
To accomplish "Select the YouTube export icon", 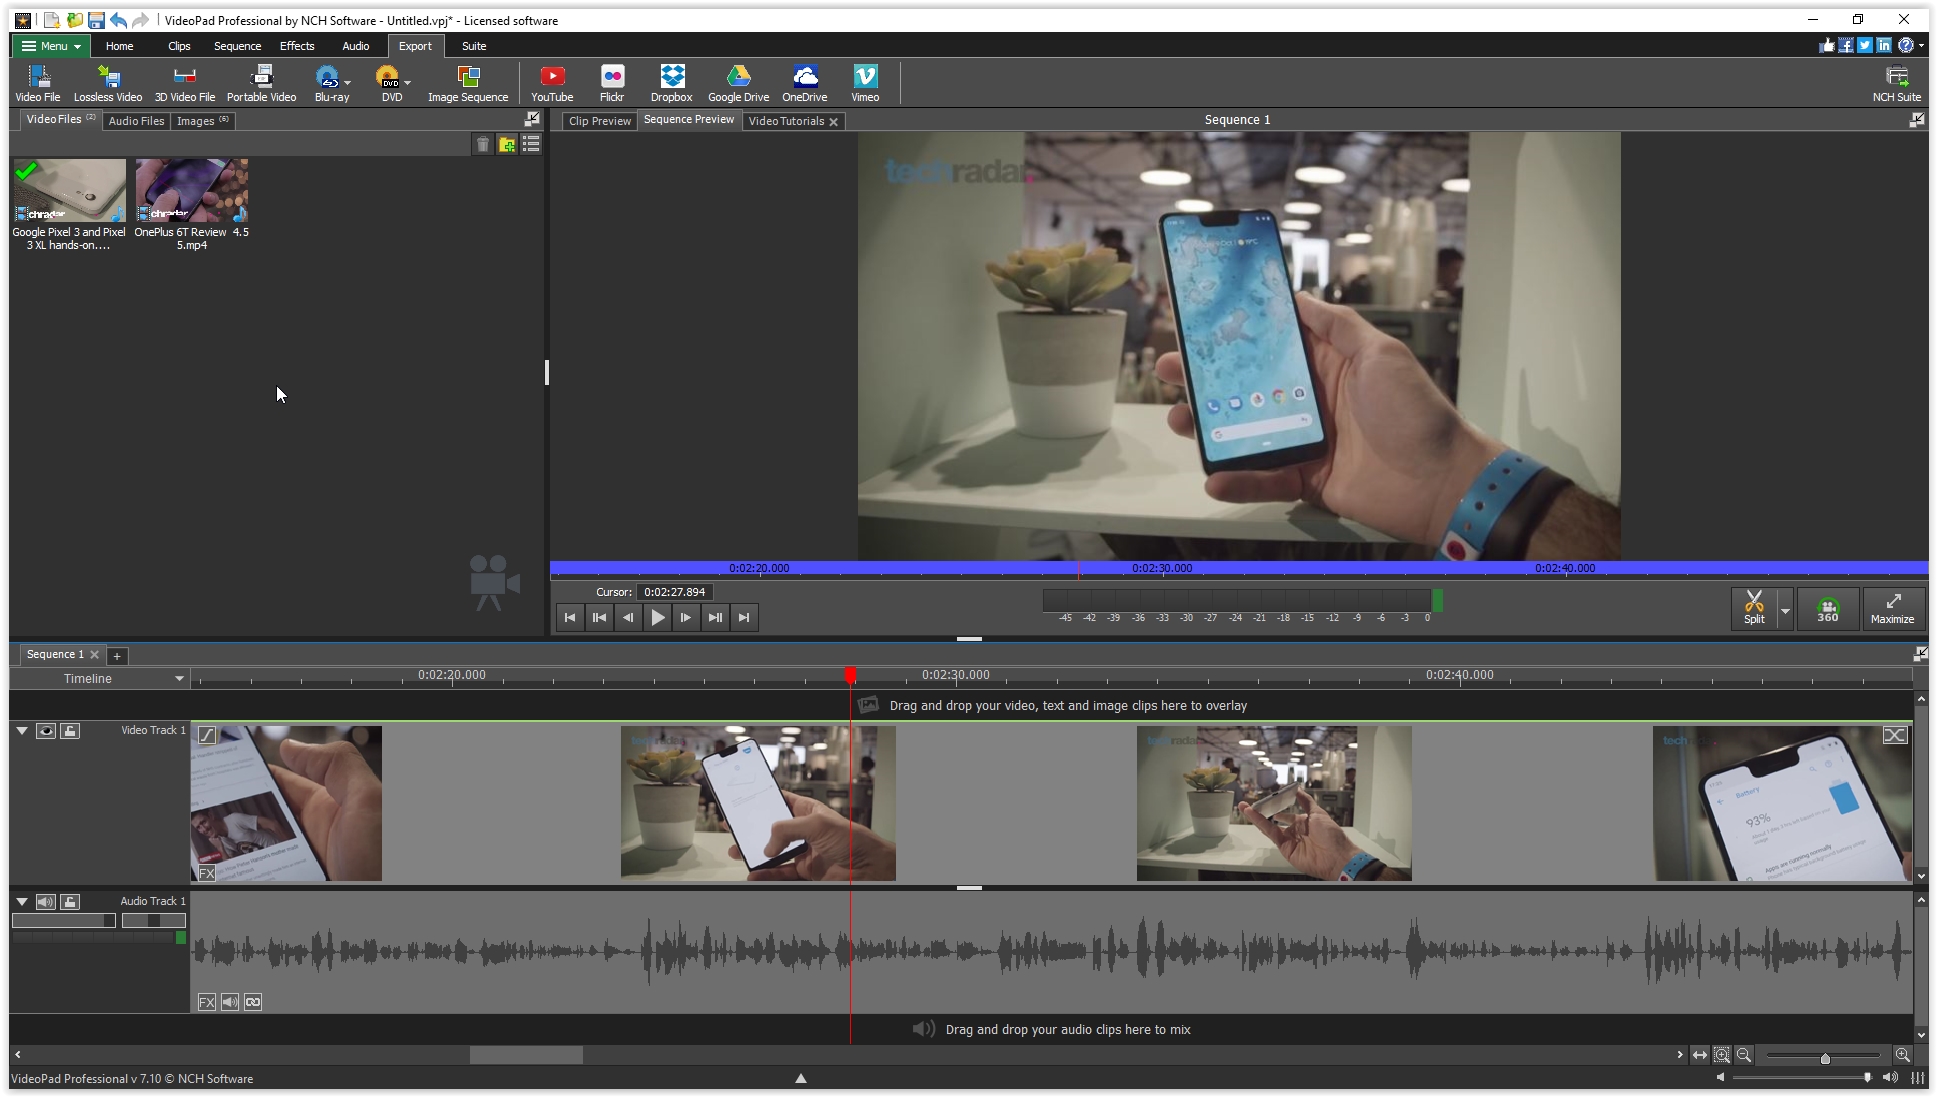I will tap(551, 82).
